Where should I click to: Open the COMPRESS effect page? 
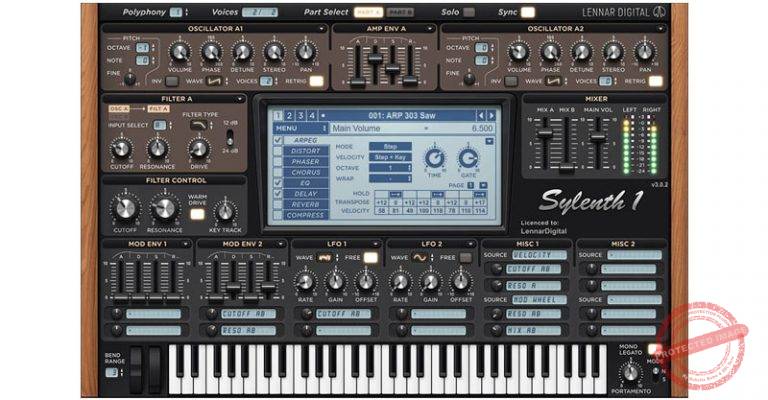point(306,215)
